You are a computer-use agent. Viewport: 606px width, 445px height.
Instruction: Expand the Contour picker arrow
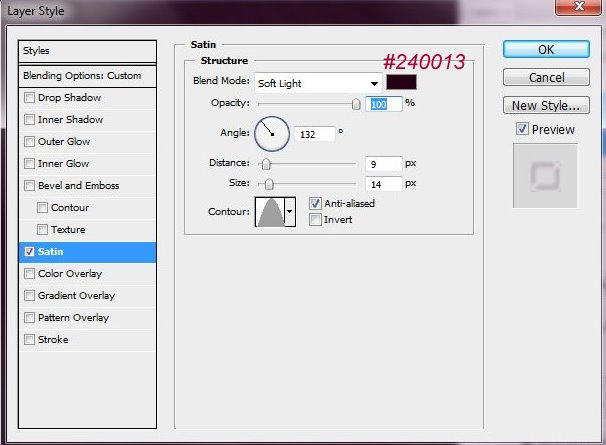tap(290, 211)
